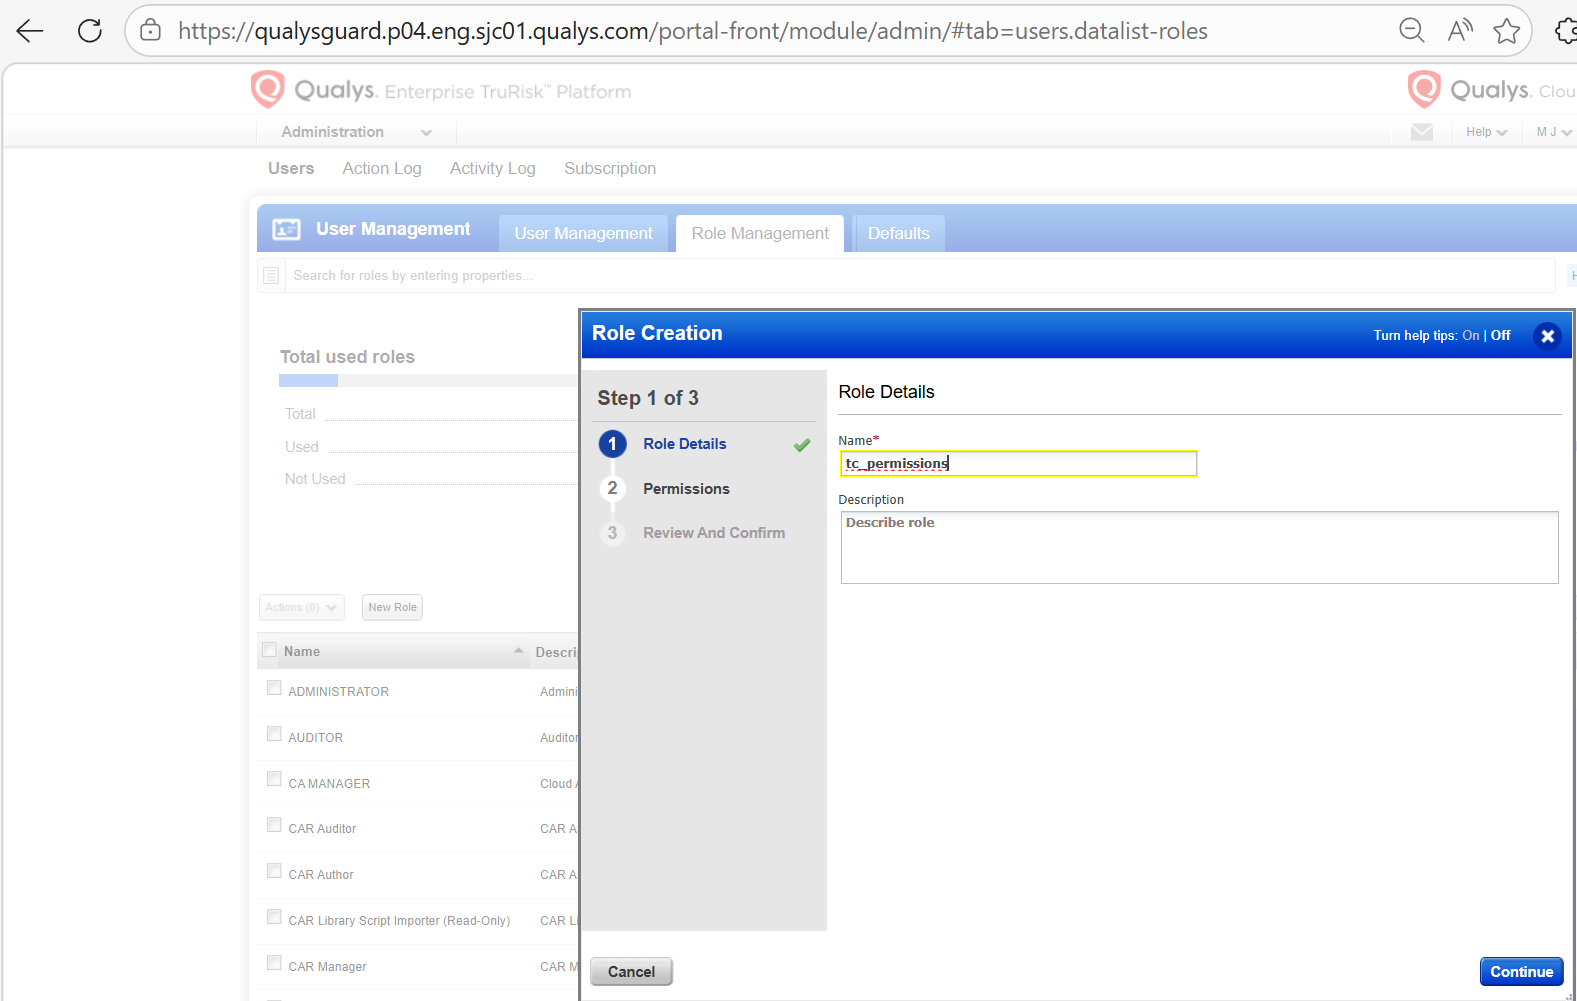Click the CAR Author role name
This screenshot has width=1577, height=1001.
[x=321, y=875]
